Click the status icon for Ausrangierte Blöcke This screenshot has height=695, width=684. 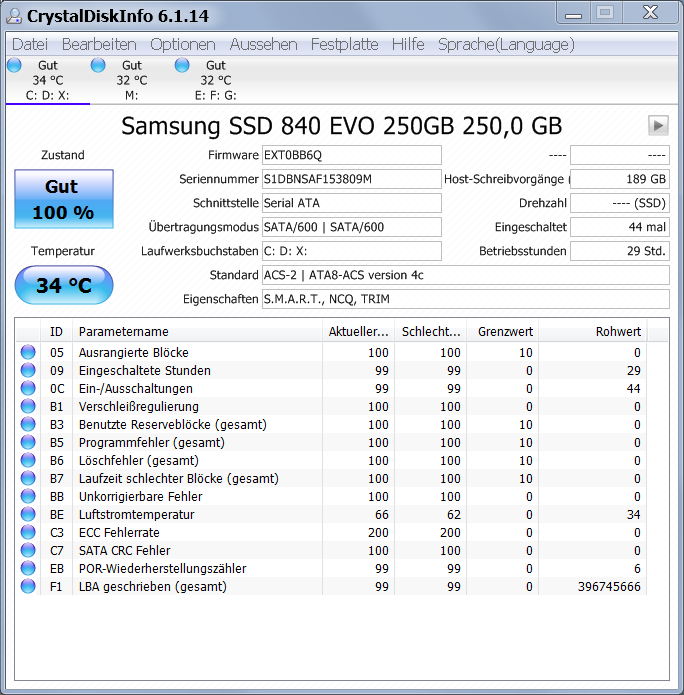pyautogui.click(x=28, y=352)
